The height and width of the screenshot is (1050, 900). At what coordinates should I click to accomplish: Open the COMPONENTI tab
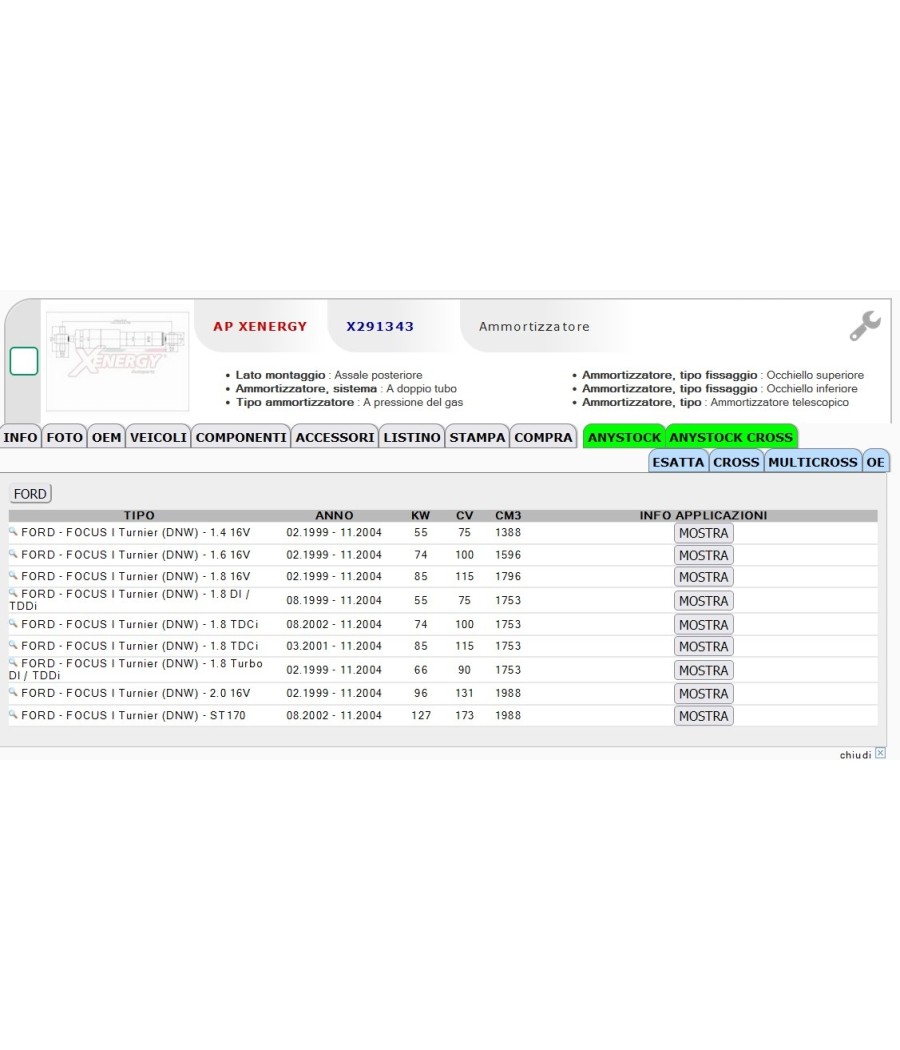click(241, 437)
